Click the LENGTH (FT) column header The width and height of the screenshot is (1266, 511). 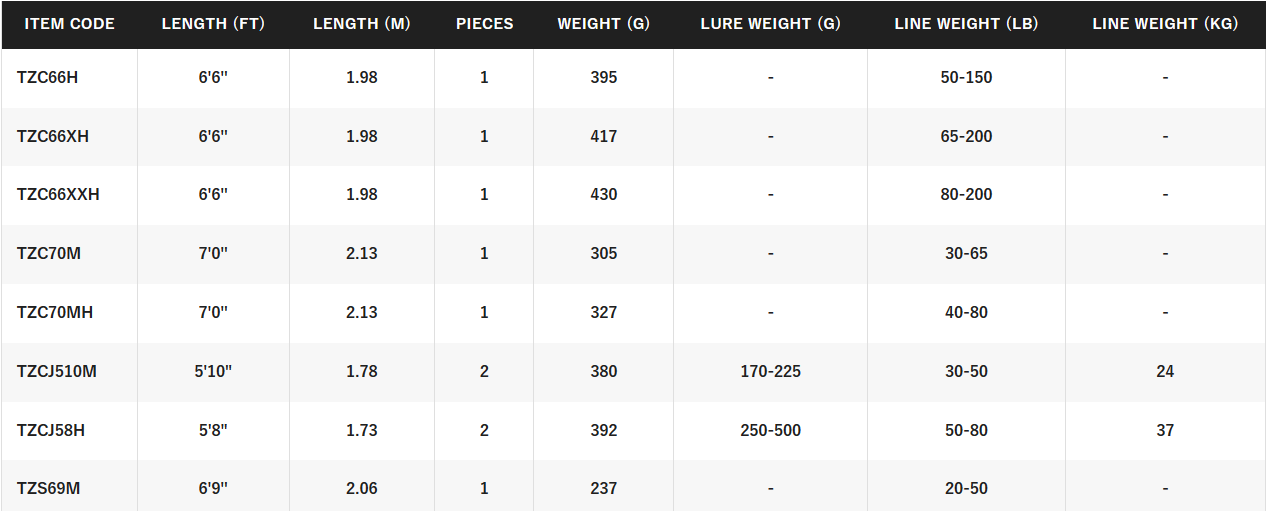[x=213, y=24]
